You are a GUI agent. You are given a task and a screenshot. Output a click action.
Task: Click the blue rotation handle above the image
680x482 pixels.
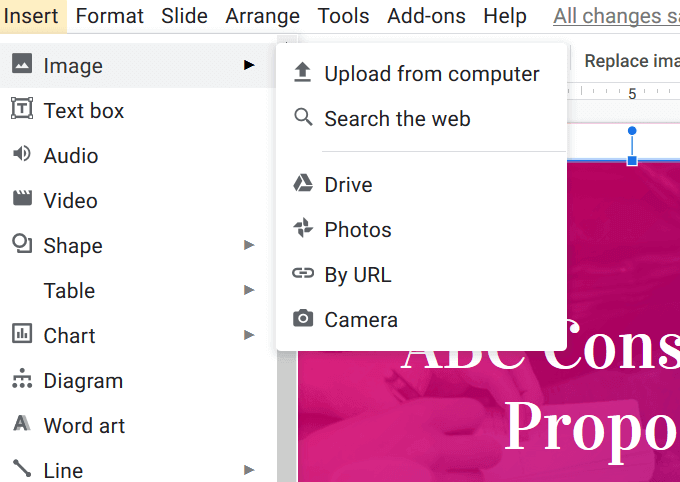click(632, 131)
